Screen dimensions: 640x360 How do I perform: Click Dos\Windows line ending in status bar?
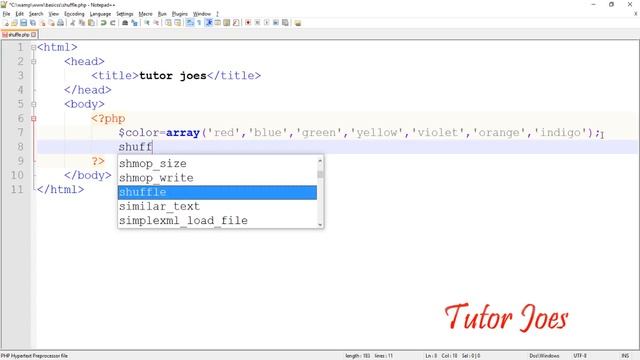[x=544, y=356]
